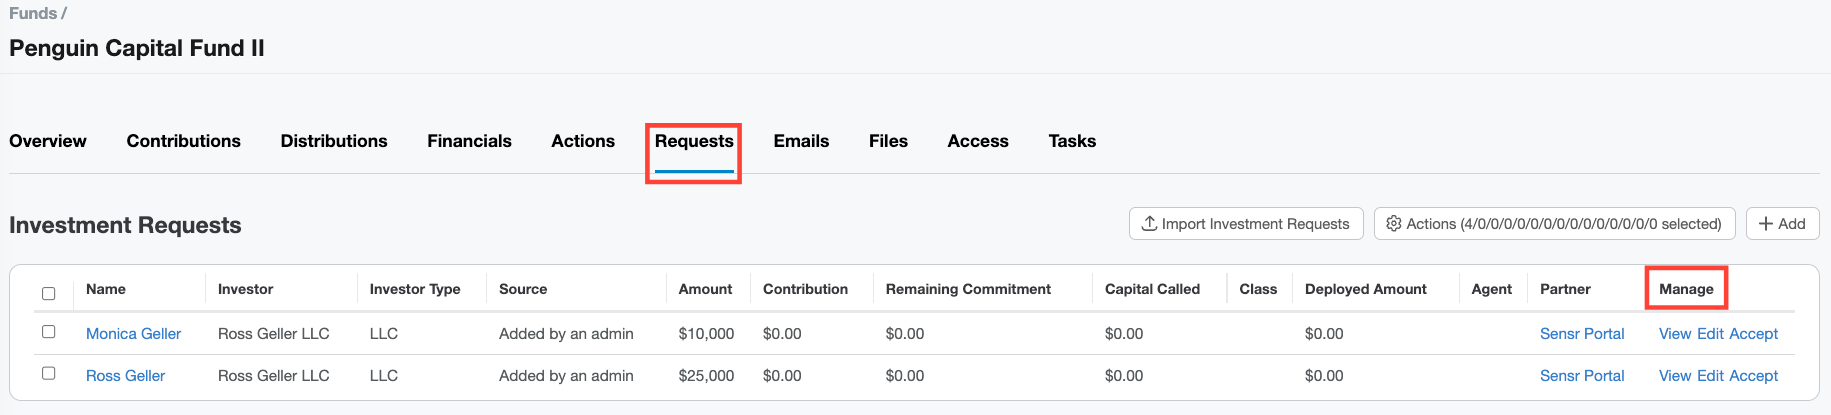Check the Monica Geller row checkbox

(x=48, y=331)
